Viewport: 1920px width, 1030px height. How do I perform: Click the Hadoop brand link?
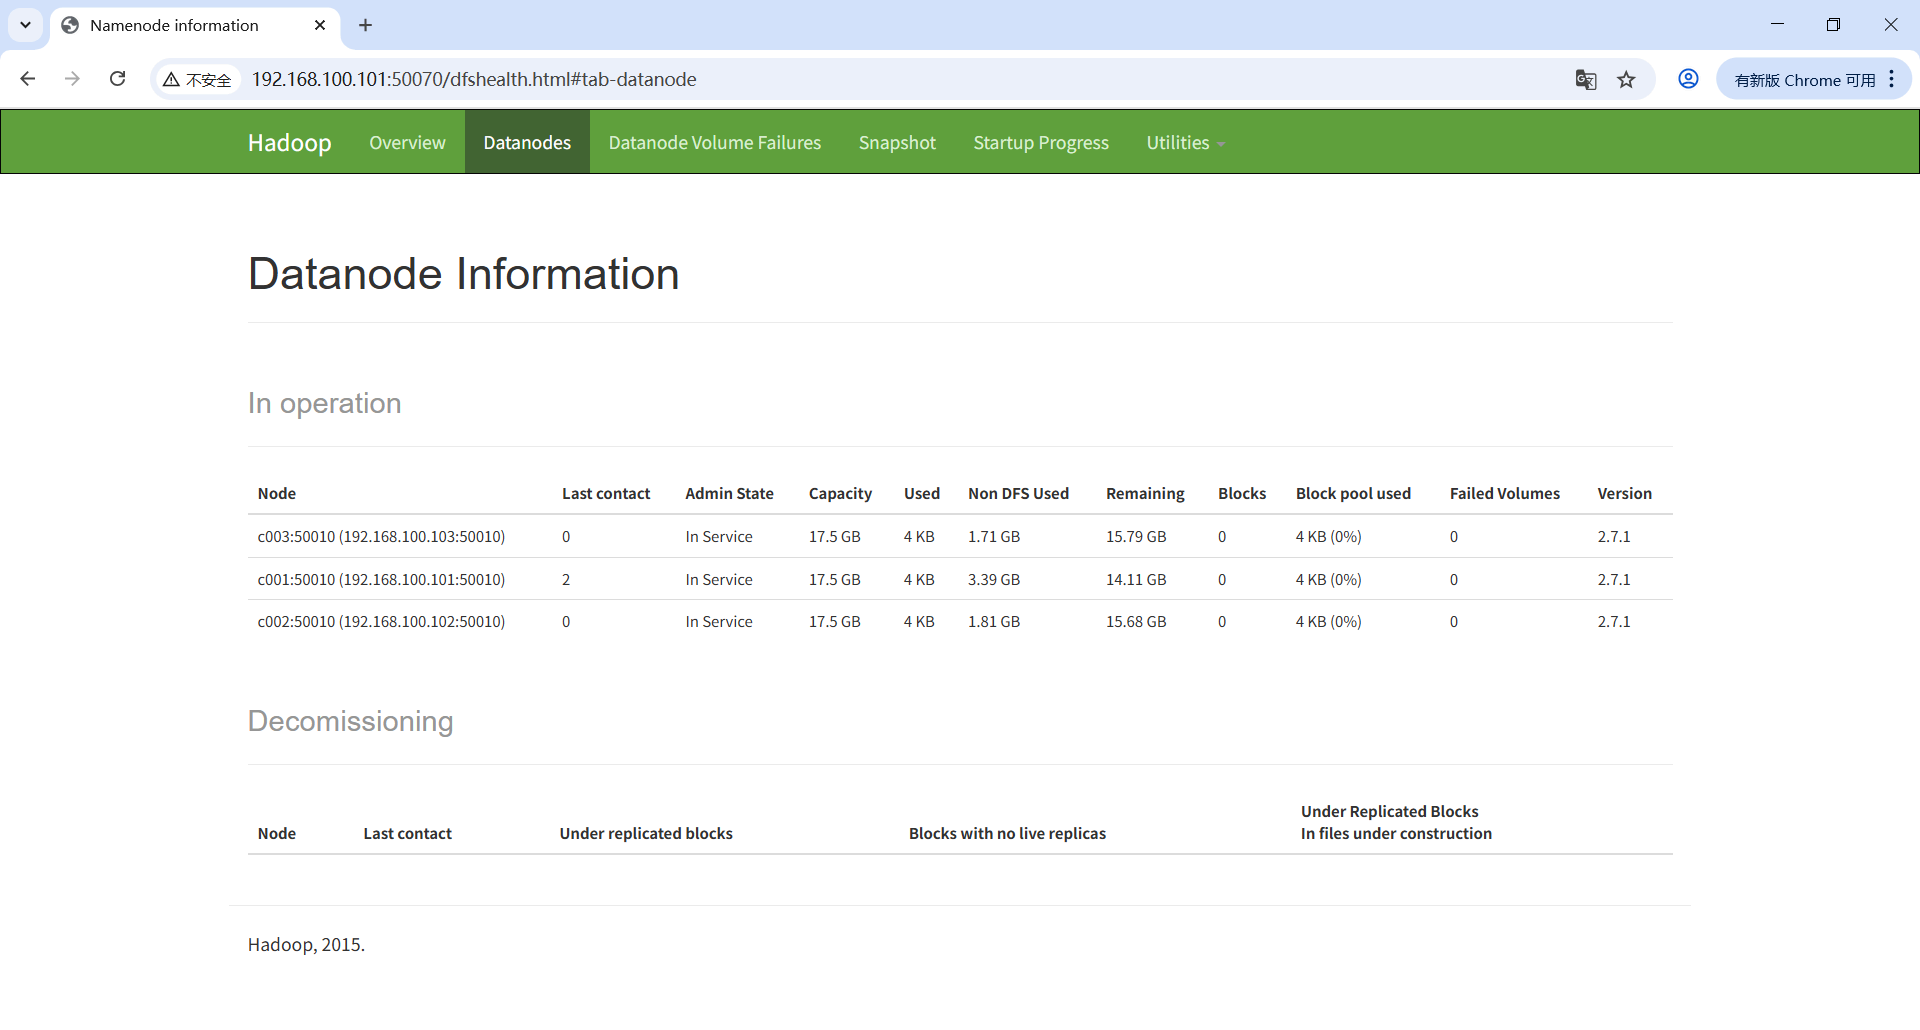[289, 143]
